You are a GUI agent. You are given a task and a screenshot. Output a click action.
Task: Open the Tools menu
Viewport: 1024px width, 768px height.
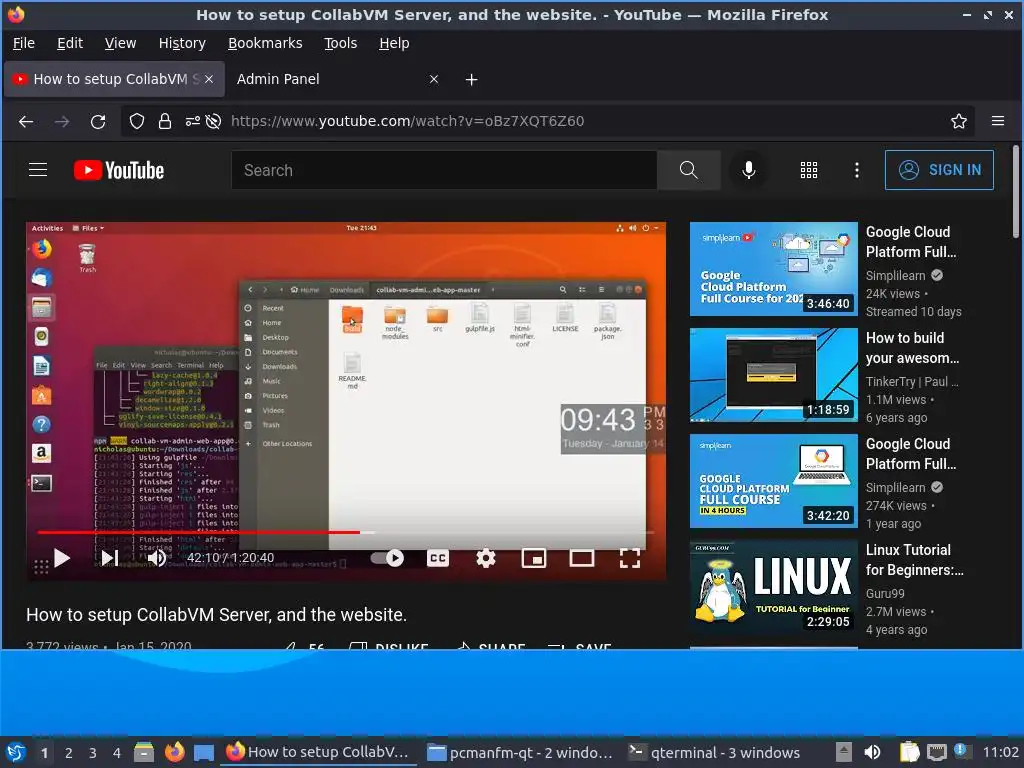[x=340, y=43]
